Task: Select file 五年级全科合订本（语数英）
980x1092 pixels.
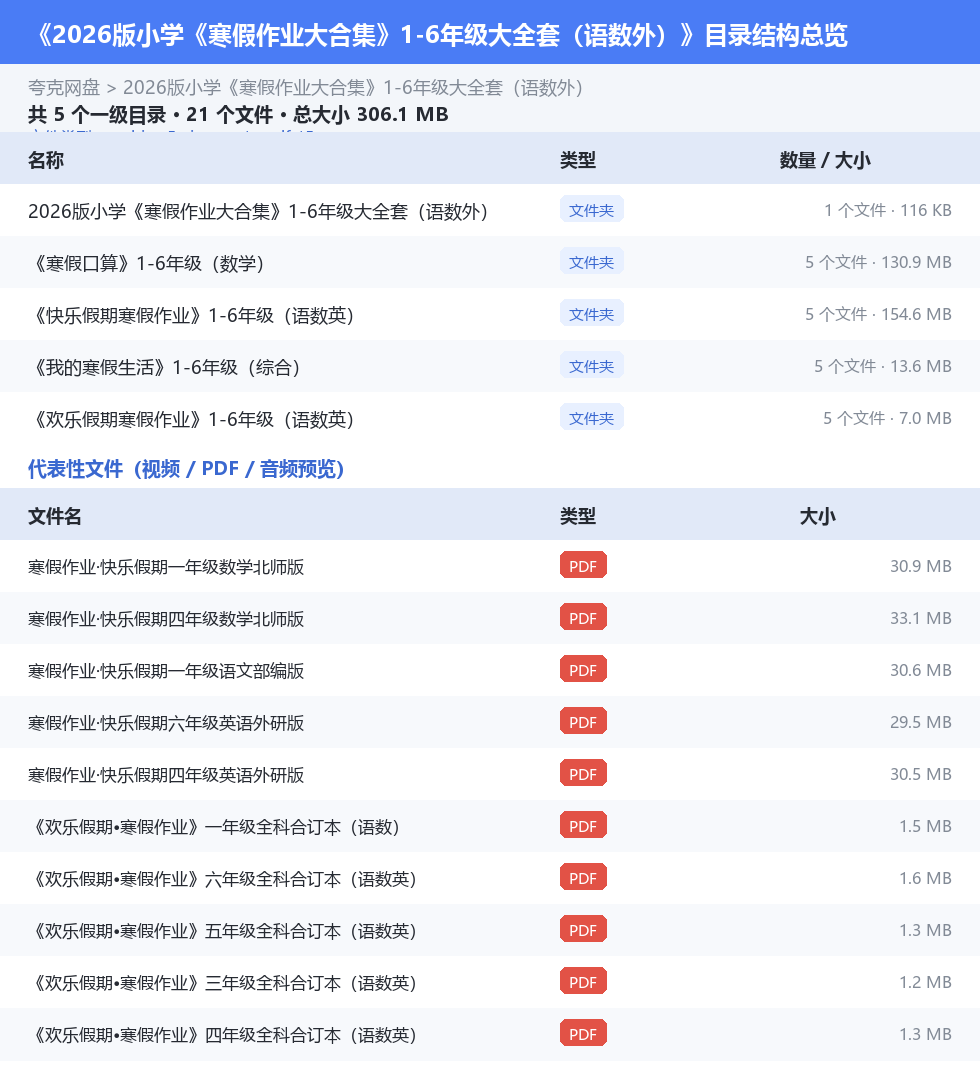Action: 224,931
